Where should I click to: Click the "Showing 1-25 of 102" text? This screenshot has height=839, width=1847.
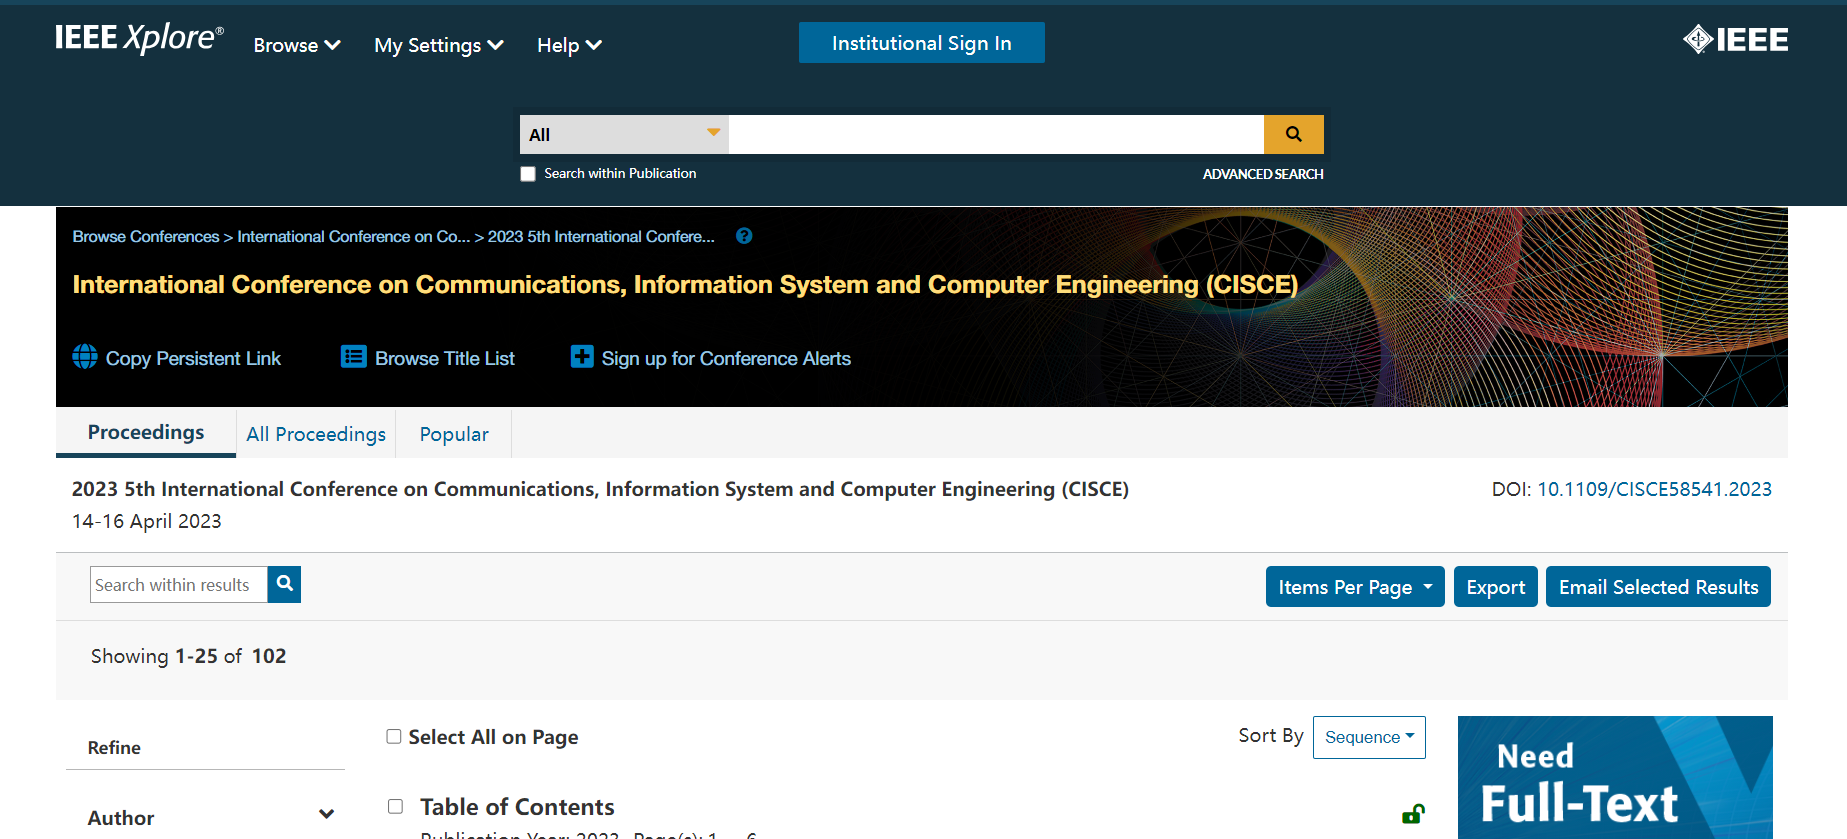(189, 656)
